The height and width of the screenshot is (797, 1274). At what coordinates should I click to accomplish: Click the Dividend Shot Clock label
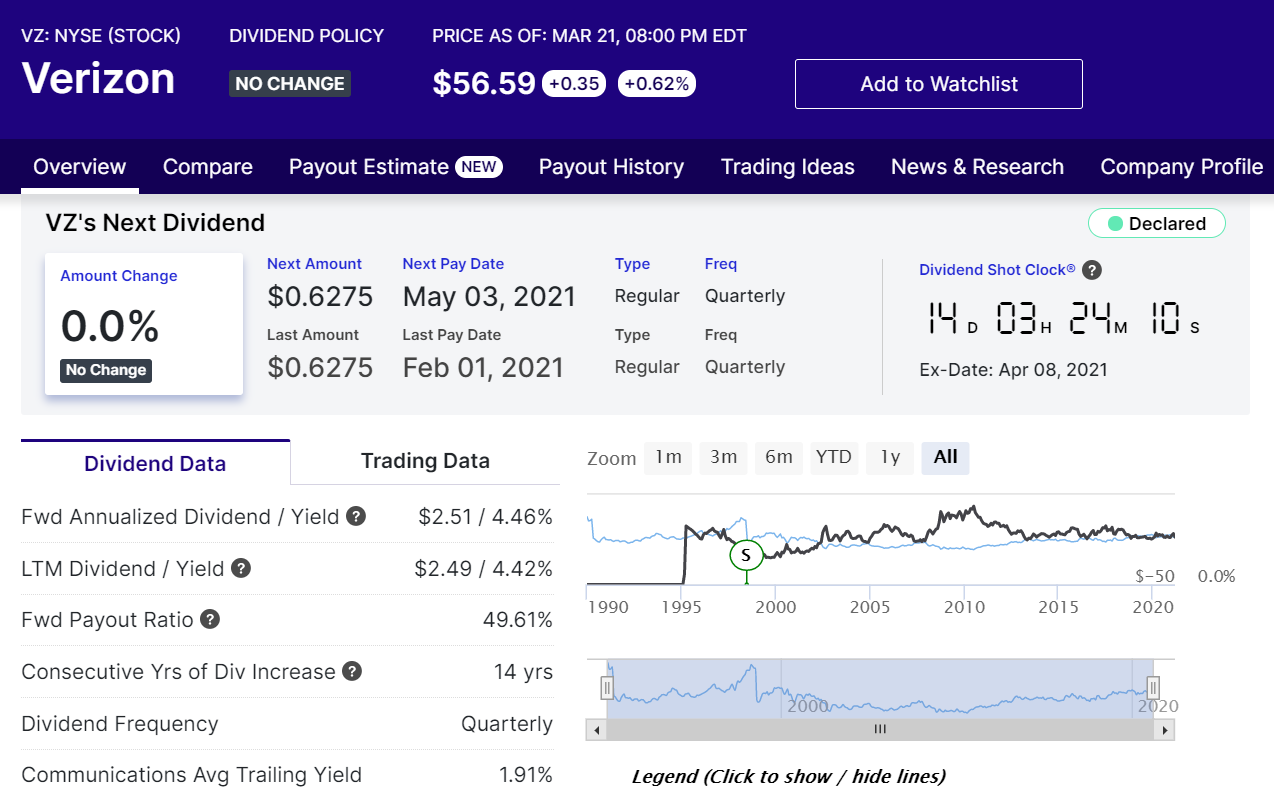(x=997, y=270)
